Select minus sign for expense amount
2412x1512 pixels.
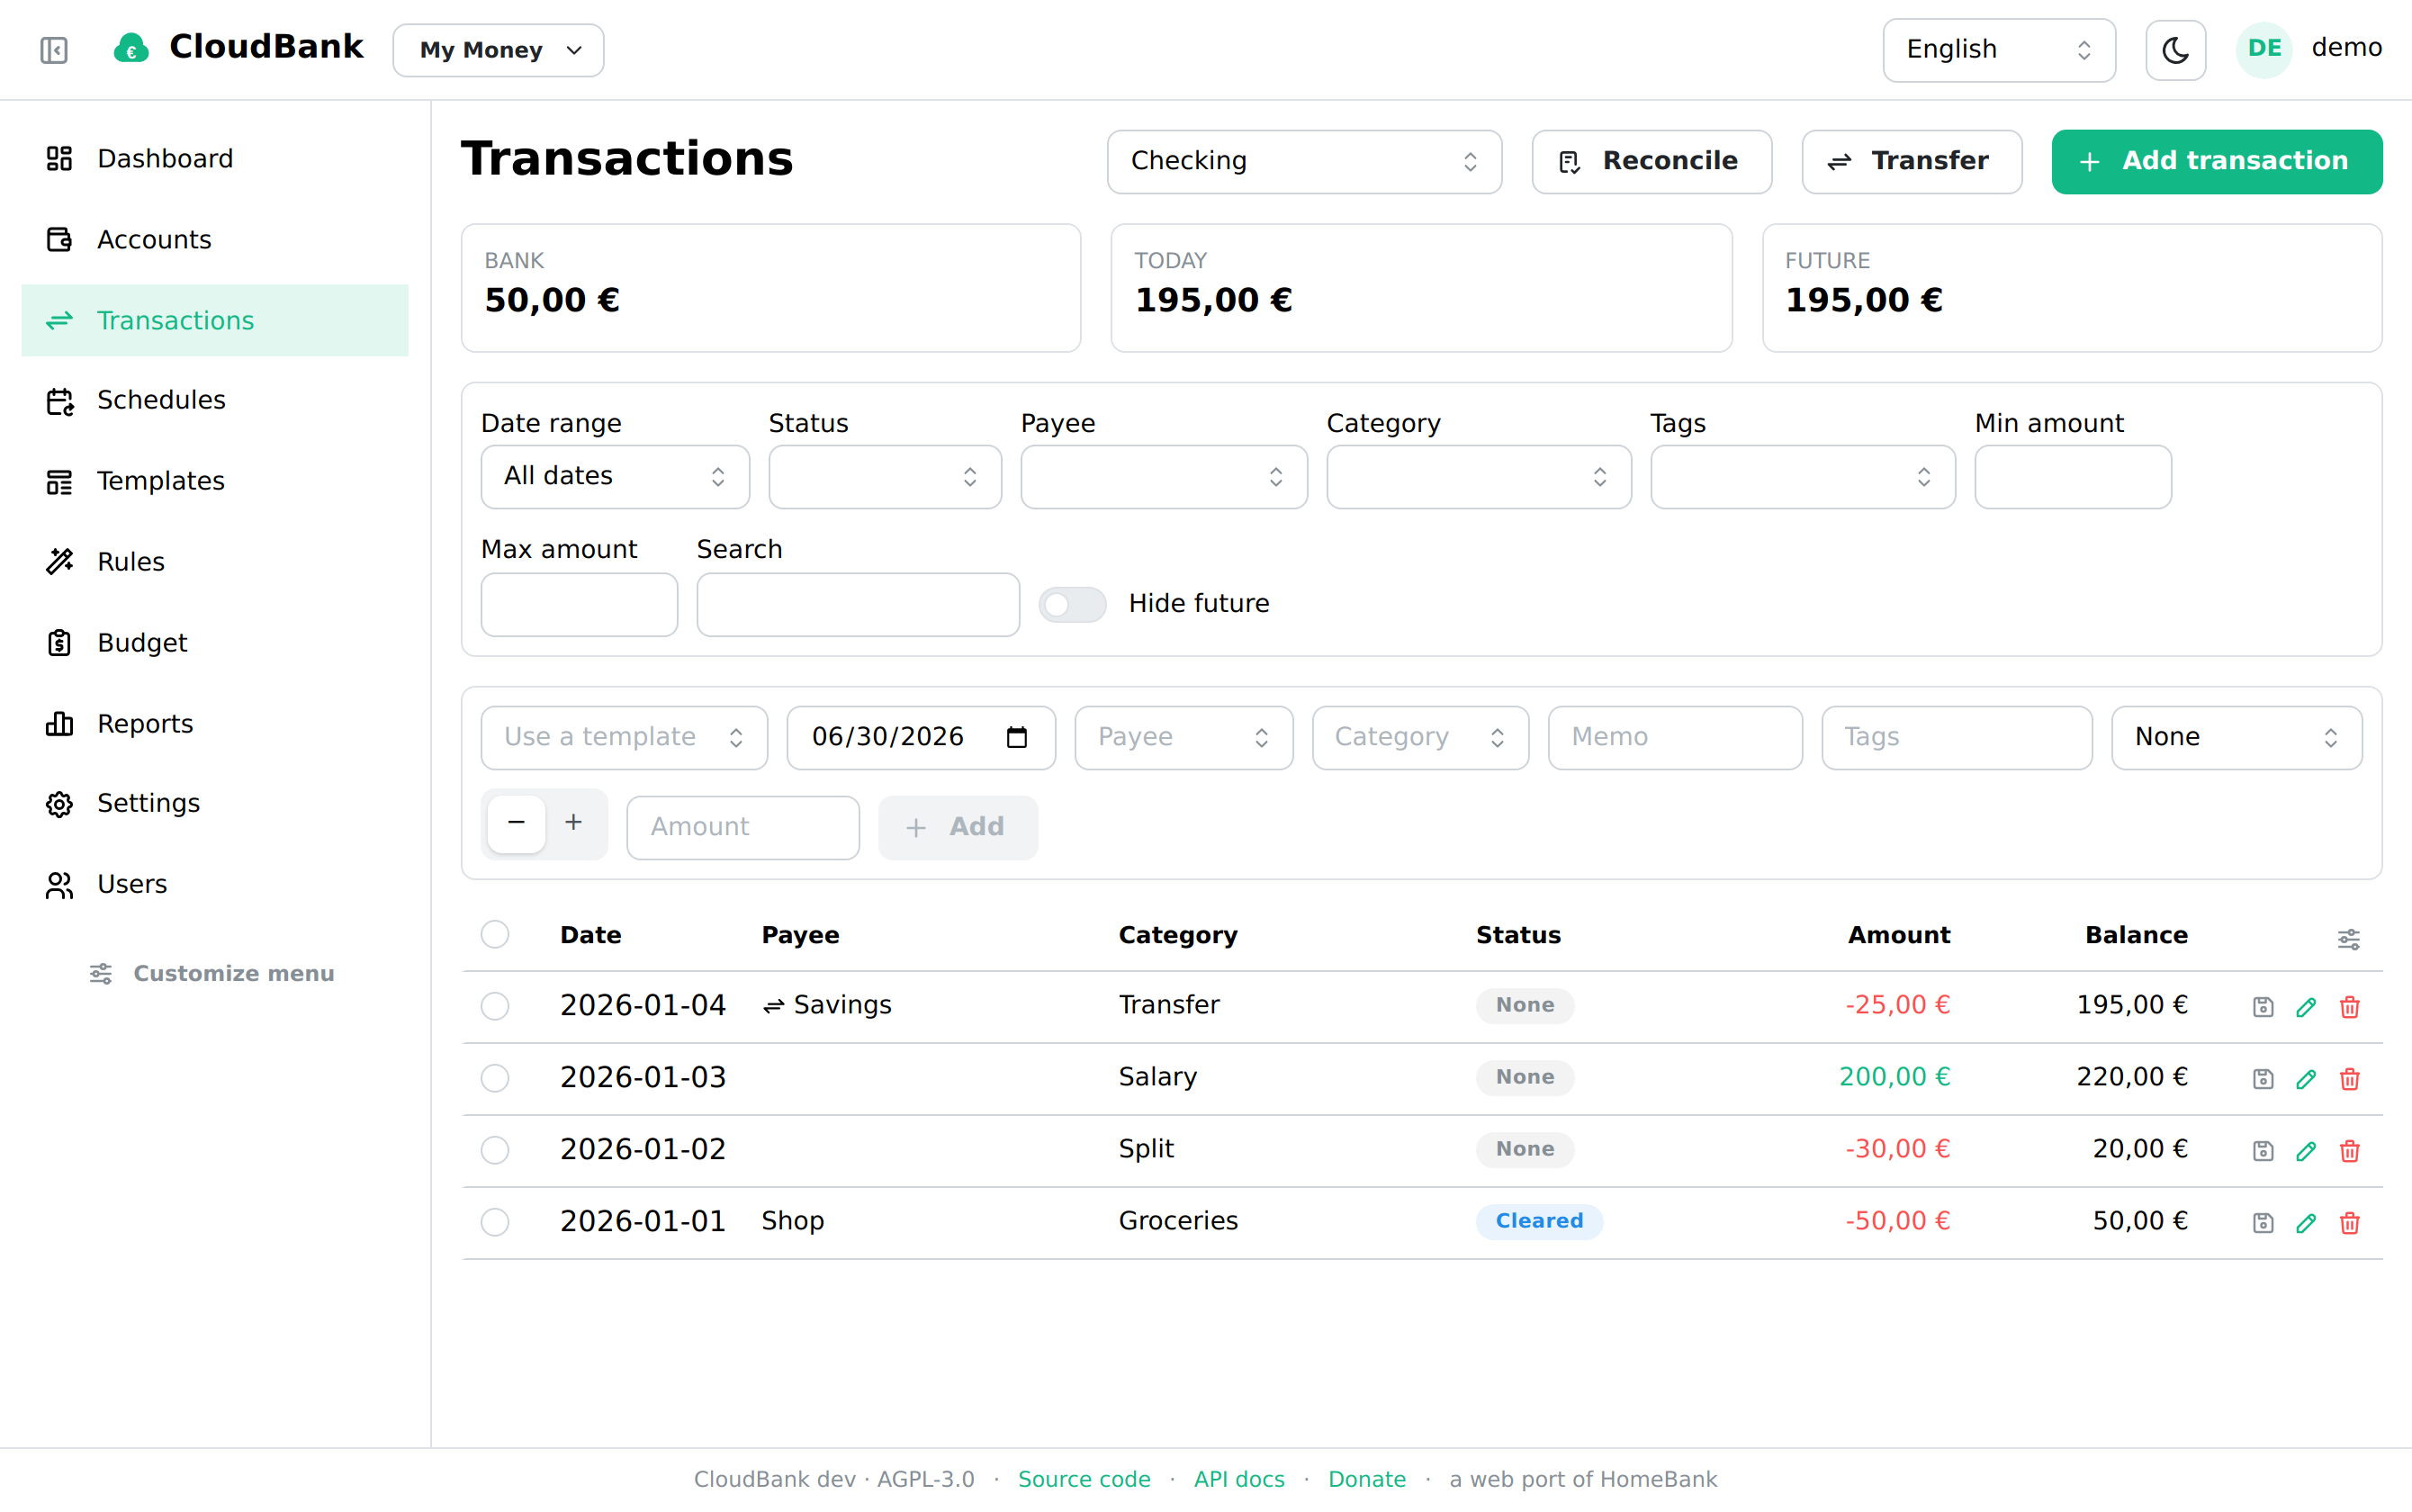pos(516,823)
